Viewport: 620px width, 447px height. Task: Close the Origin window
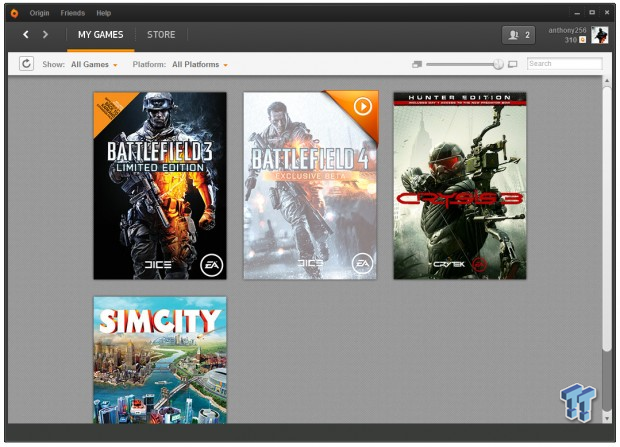(607, 13)
